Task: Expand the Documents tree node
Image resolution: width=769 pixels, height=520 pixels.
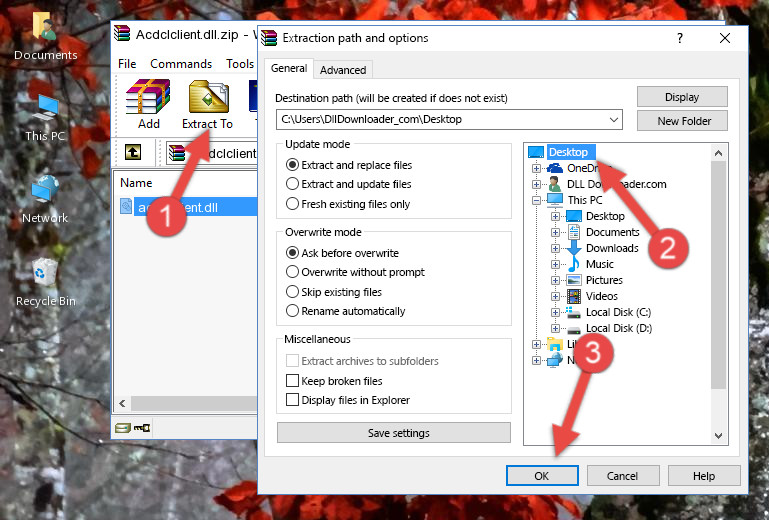Action: point(555,233)
